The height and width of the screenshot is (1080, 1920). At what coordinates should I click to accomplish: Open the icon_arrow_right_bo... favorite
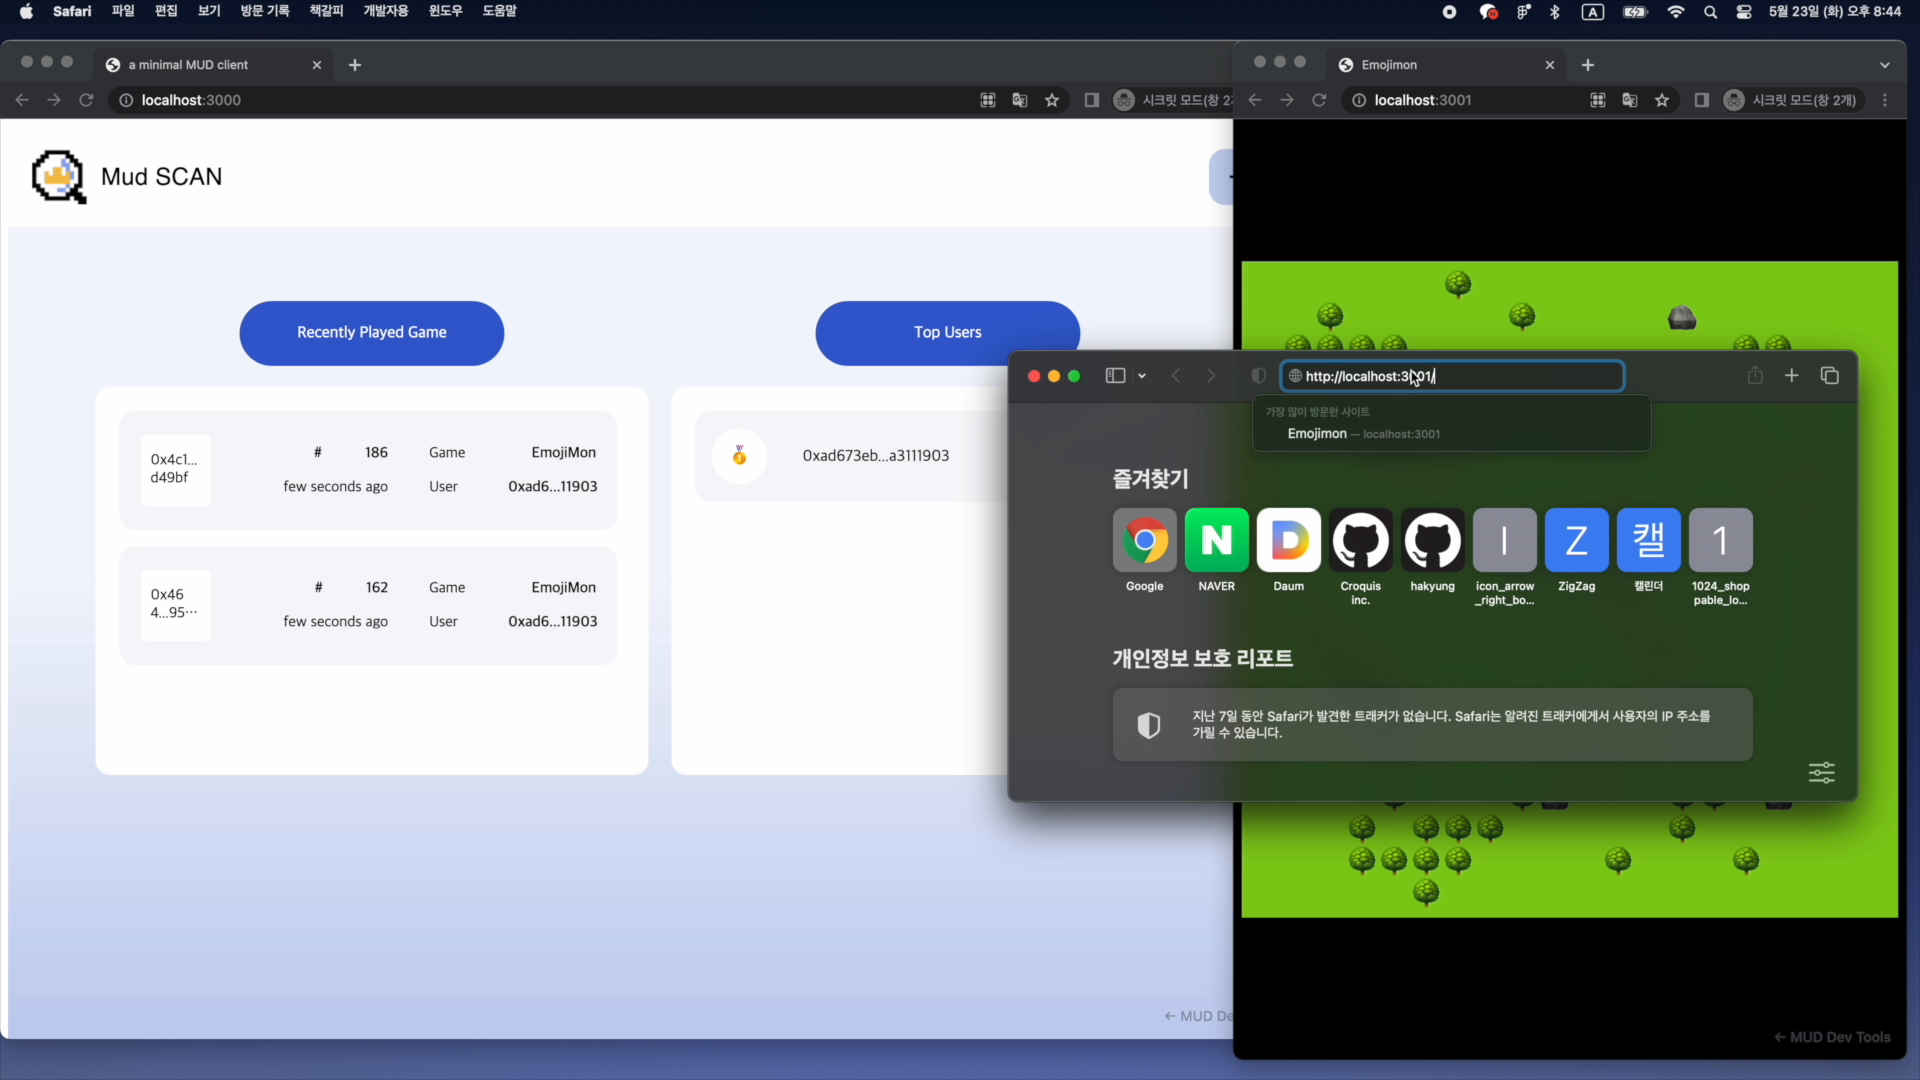coord(1505,540)
